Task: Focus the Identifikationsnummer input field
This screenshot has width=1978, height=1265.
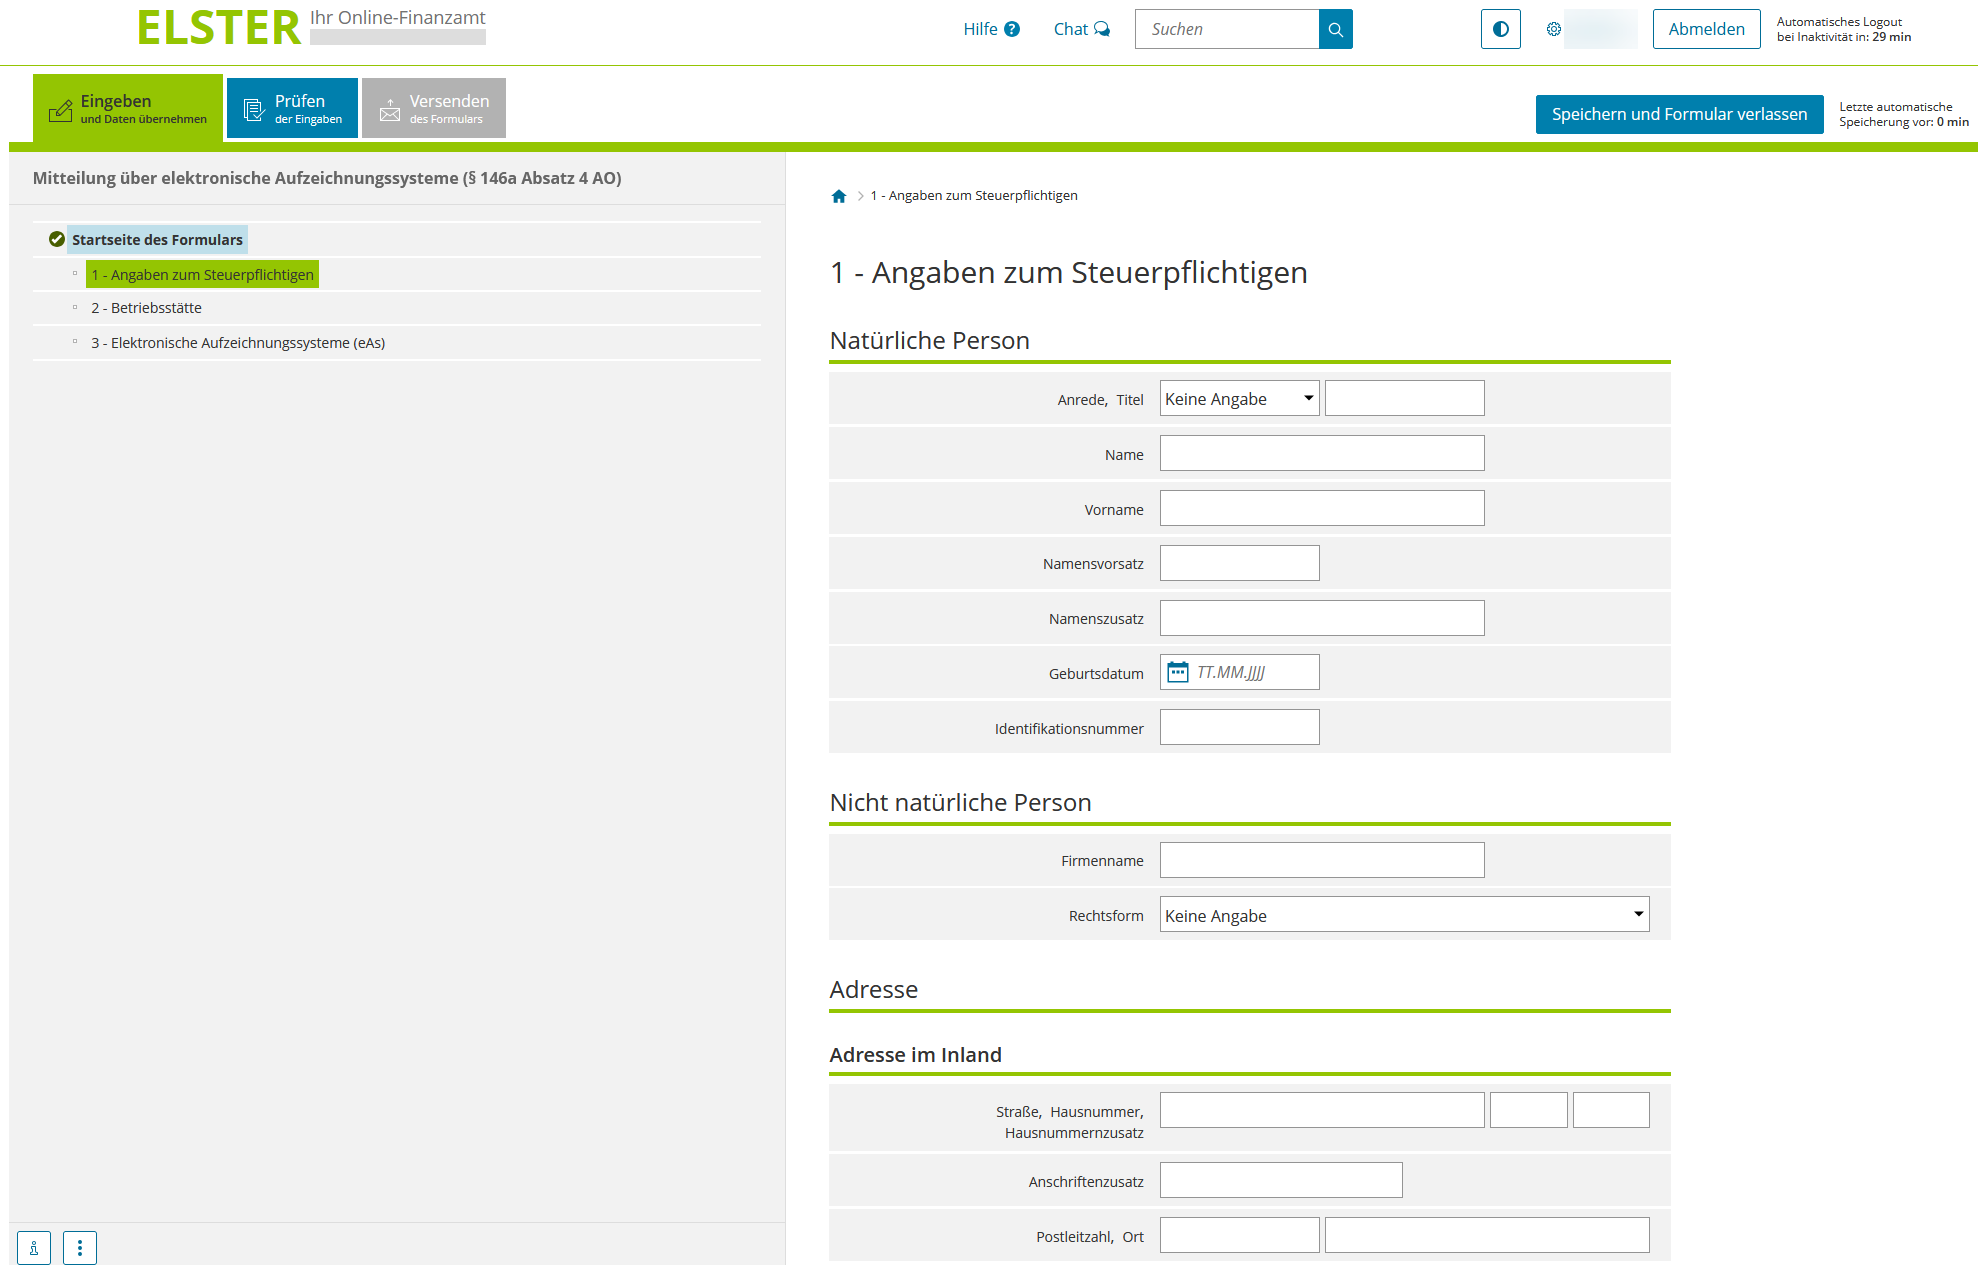Action: click(x=1239, y=728)
